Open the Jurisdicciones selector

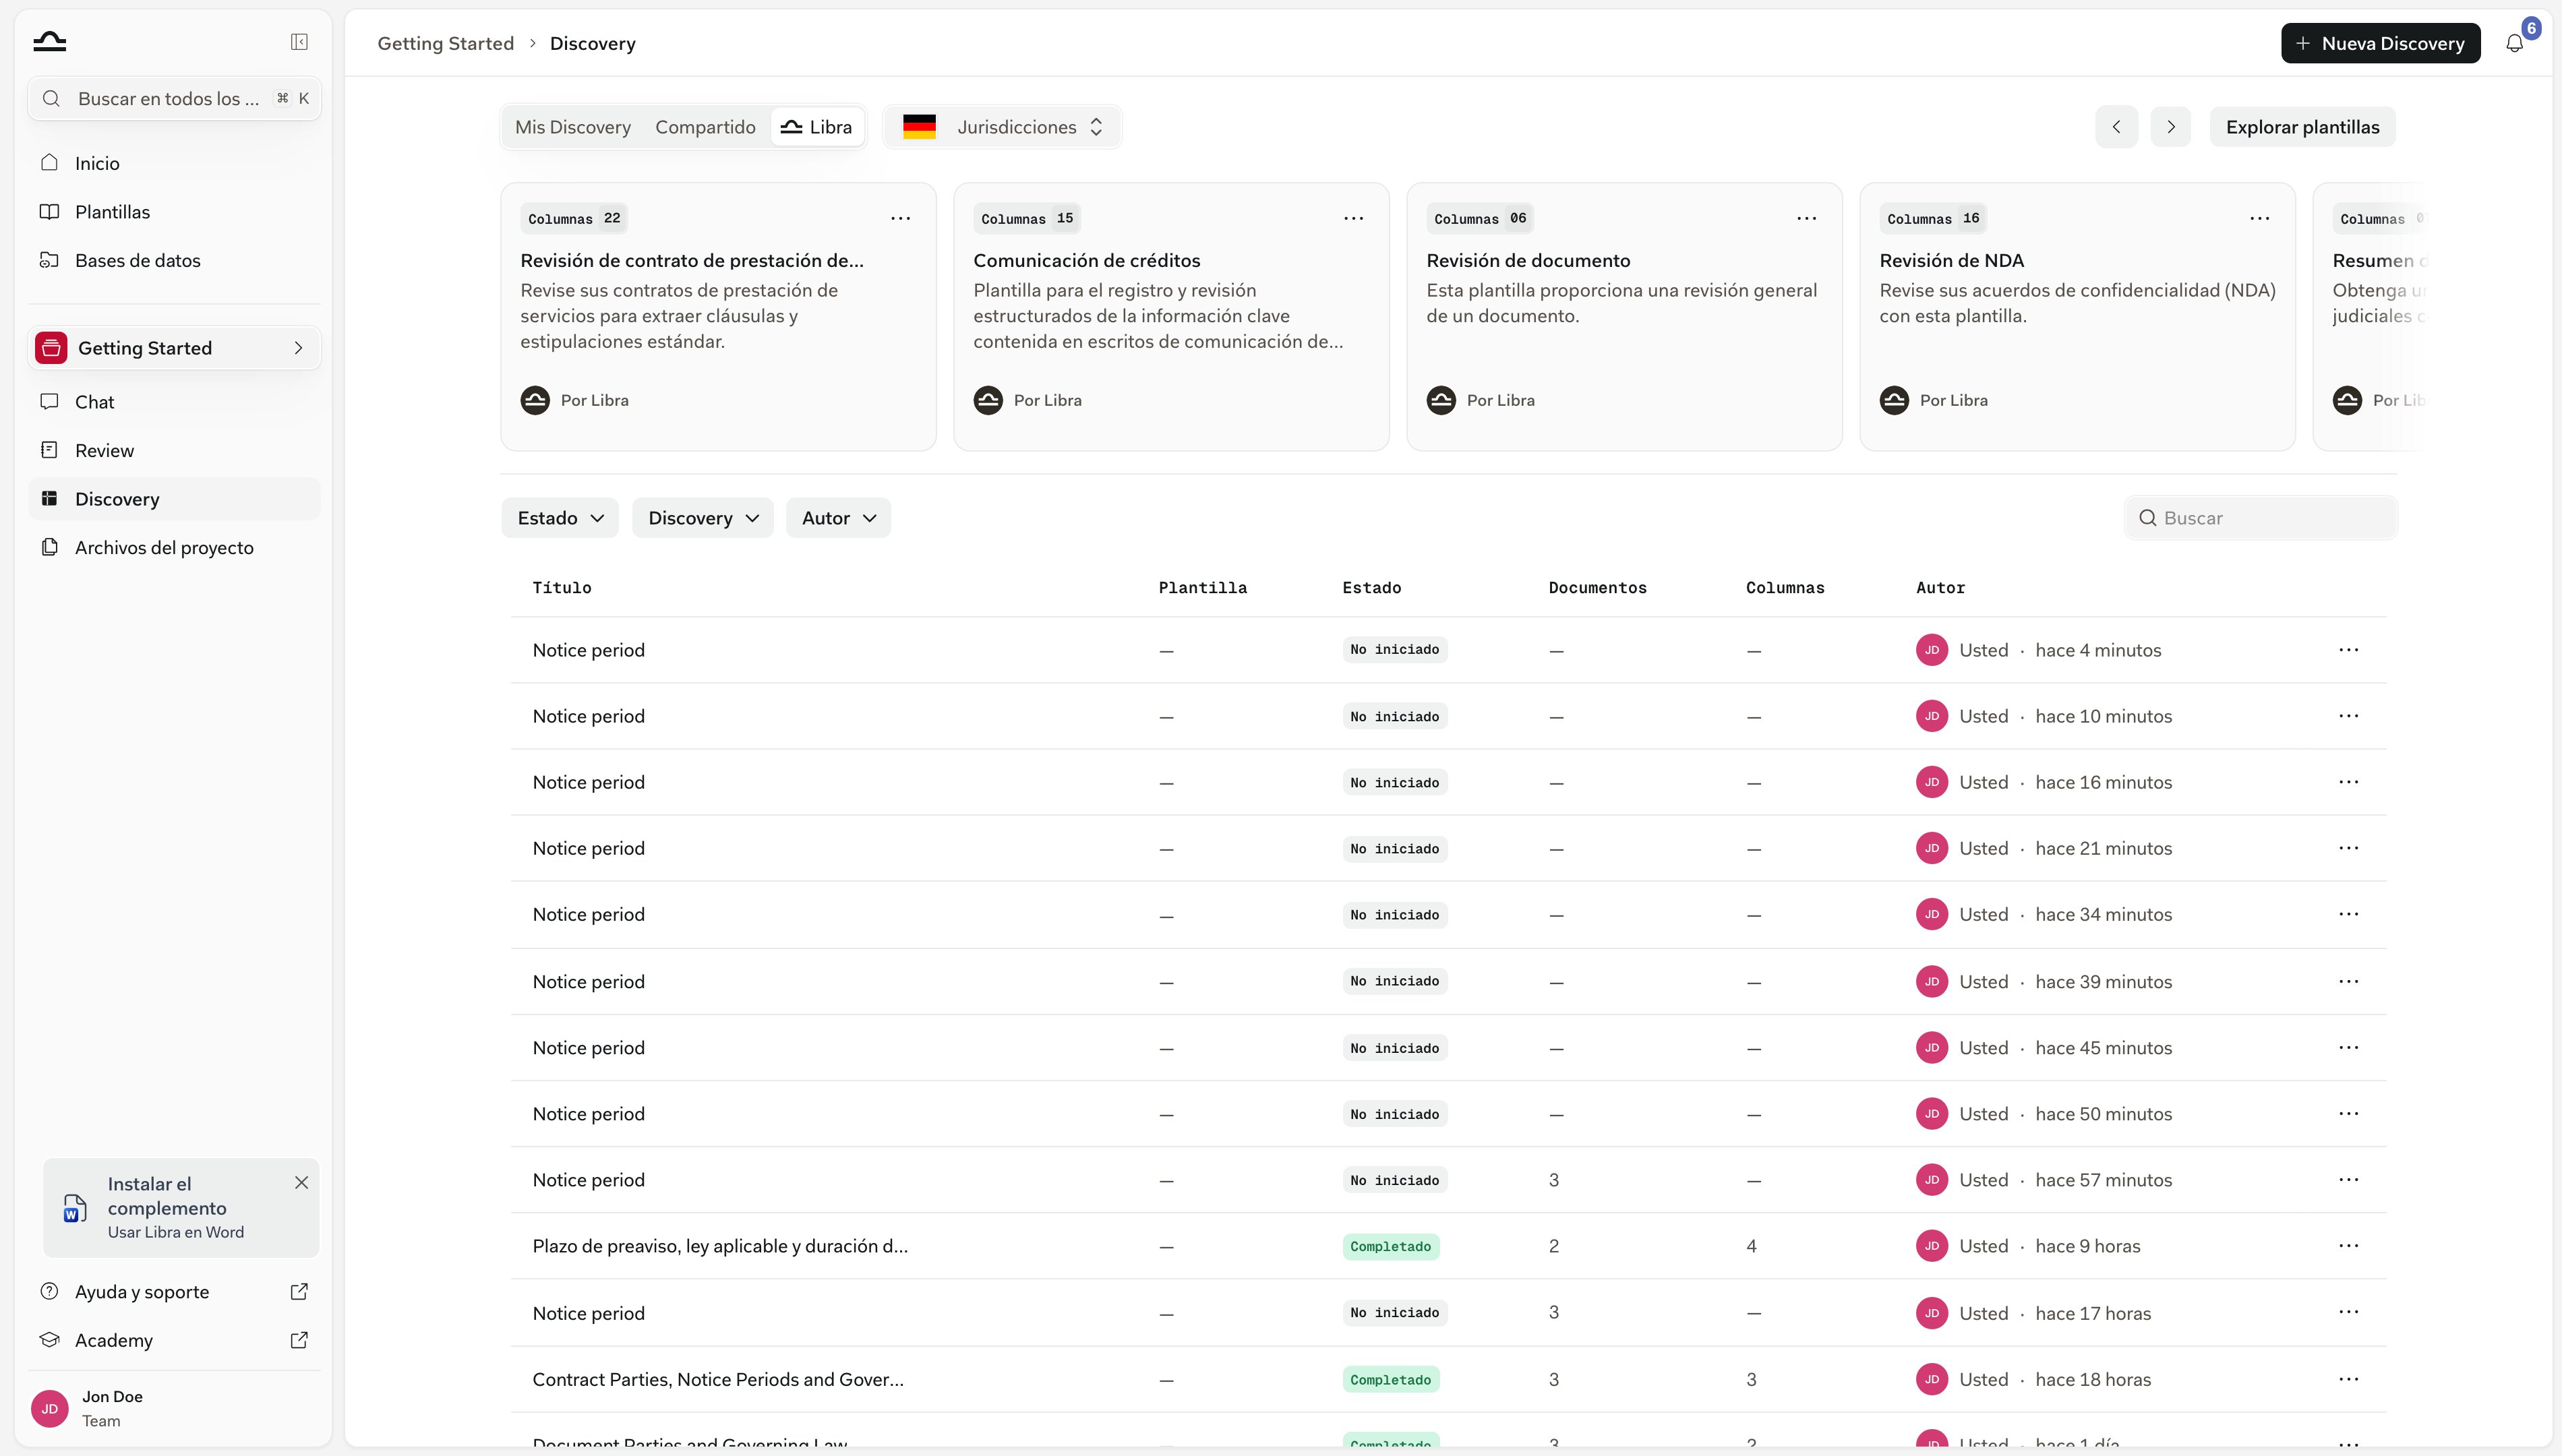pos(1002,127)
